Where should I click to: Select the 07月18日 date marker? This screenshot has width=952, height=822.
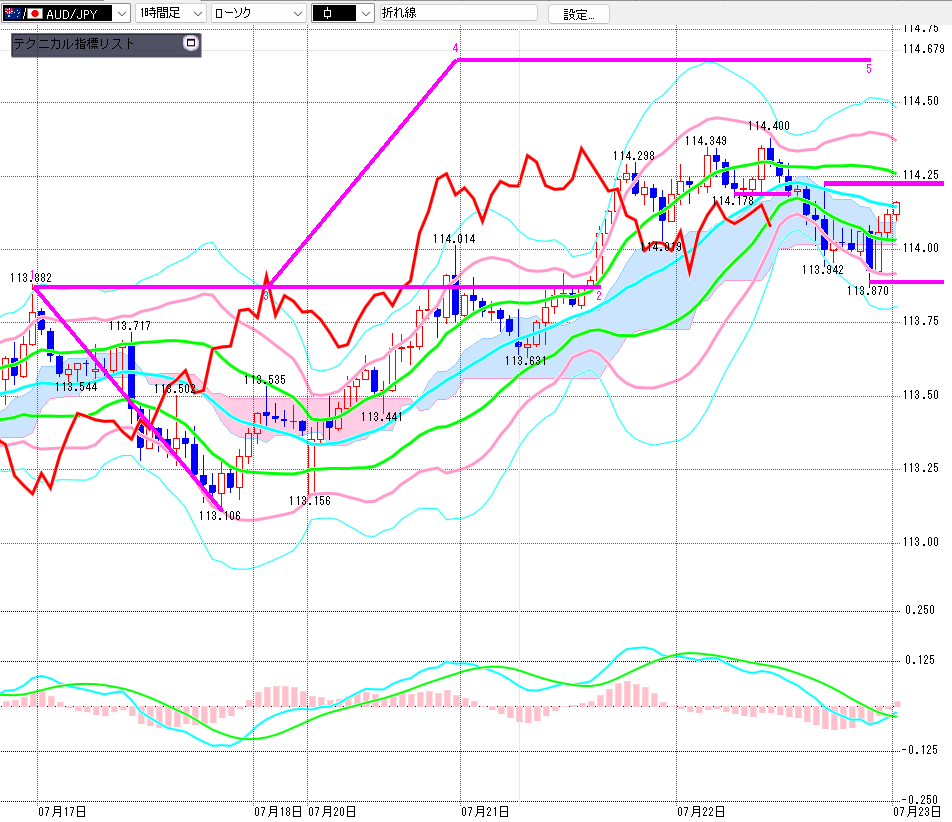click(278, 812)
